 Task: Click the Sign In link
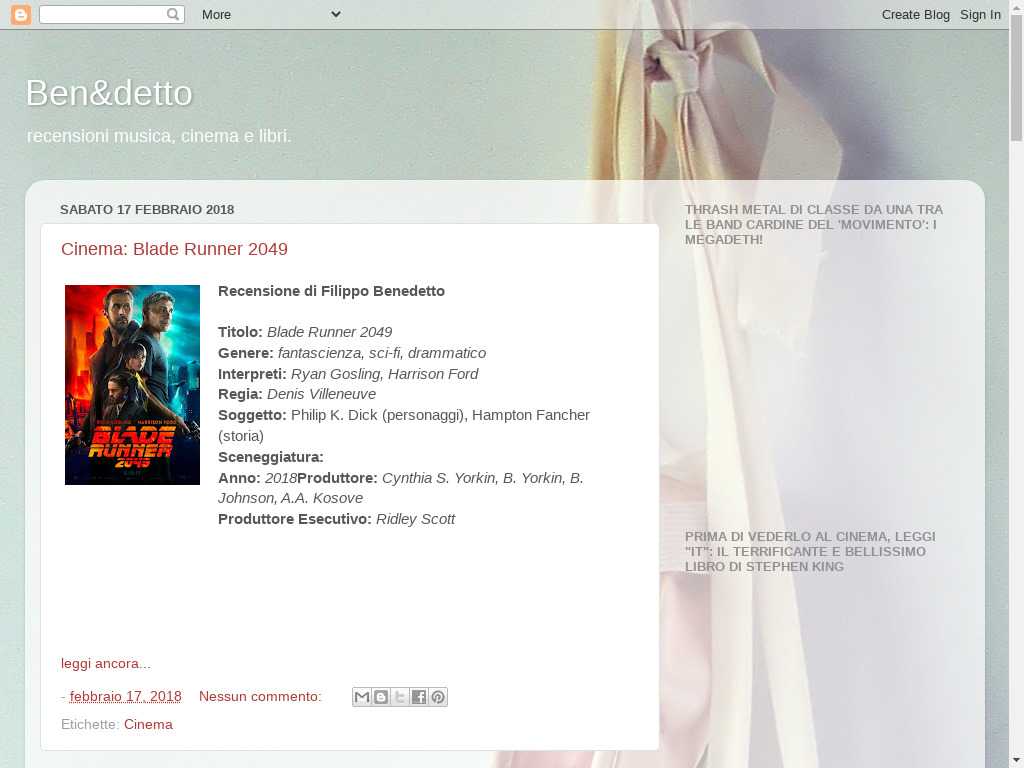coord(980,14)
